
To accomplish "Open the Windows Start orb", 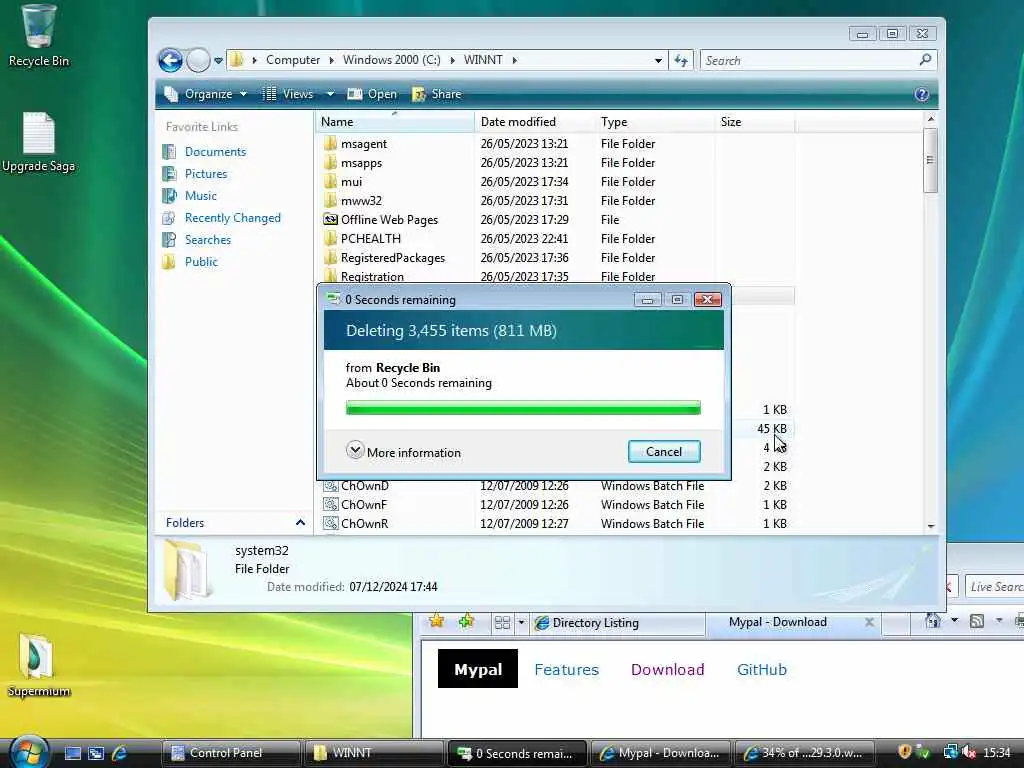I will click(27, 752).
